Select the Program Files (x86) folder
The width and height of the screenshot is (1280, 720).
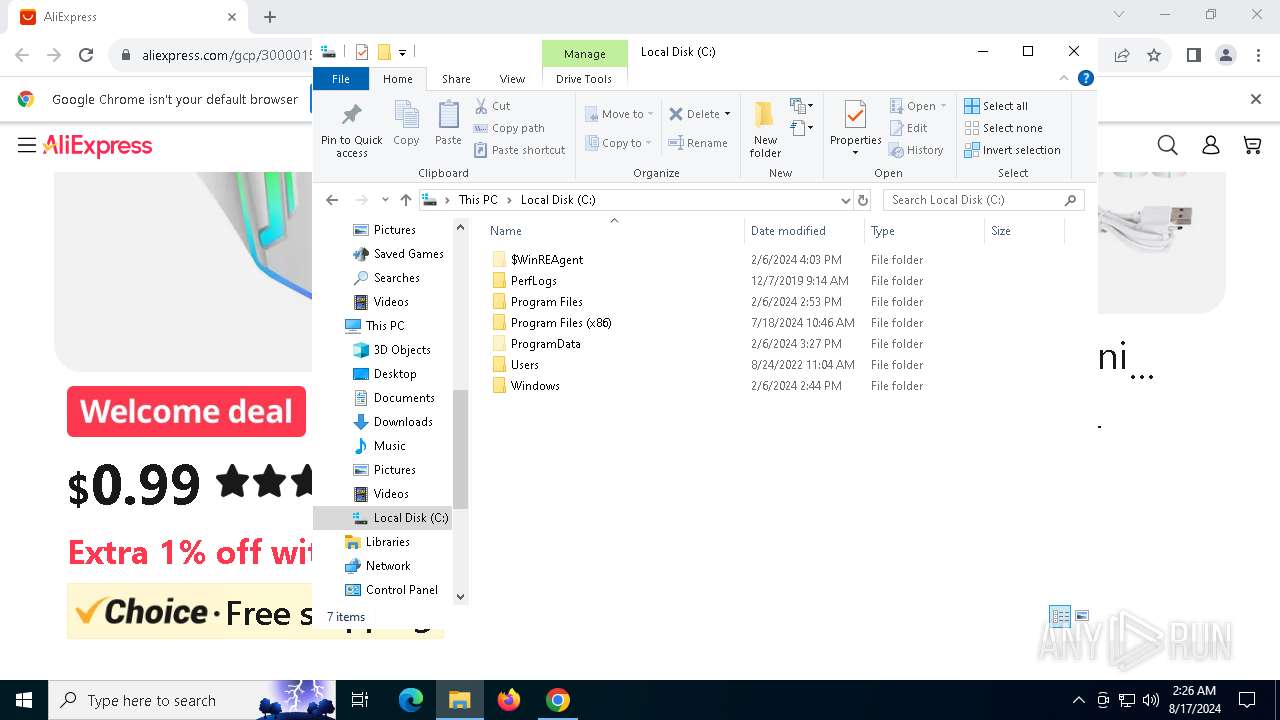[560, 323]
